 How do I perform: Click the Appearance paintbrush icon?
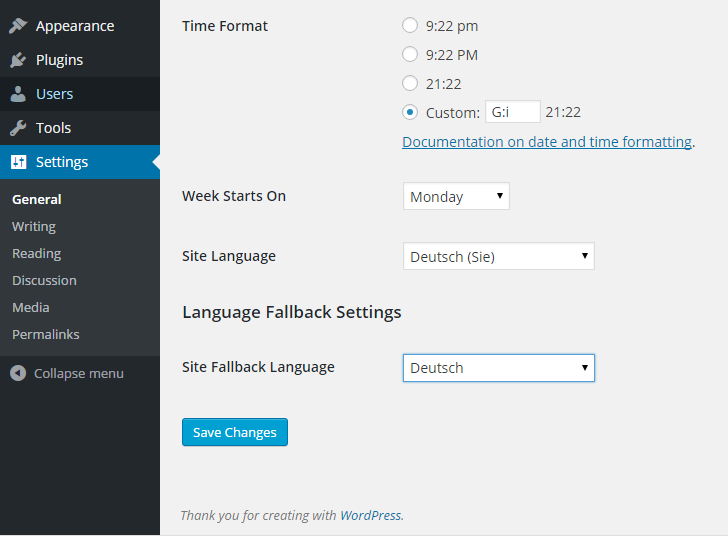[18, 26]
